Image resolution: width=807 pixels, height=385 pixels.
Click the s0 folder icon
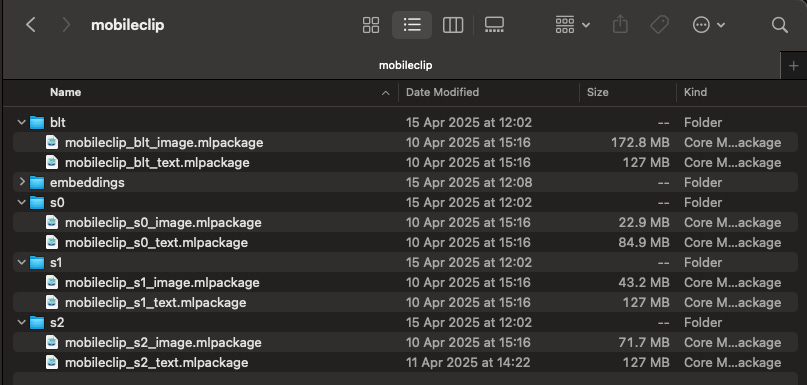(37, 202)
